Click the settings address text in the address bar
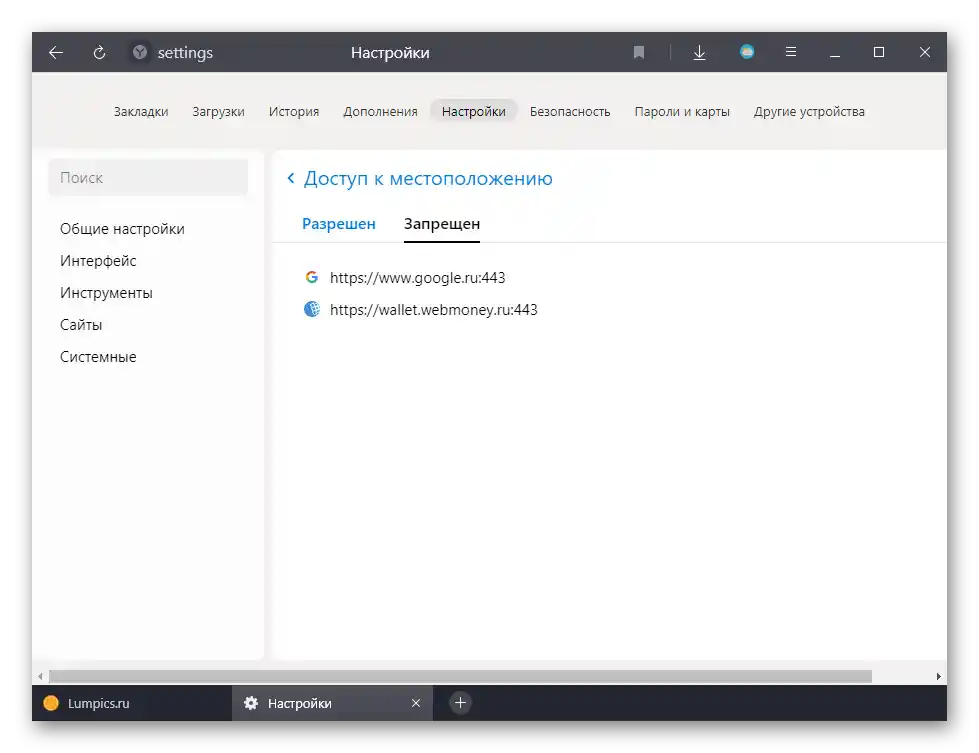 tap(185, 52)
